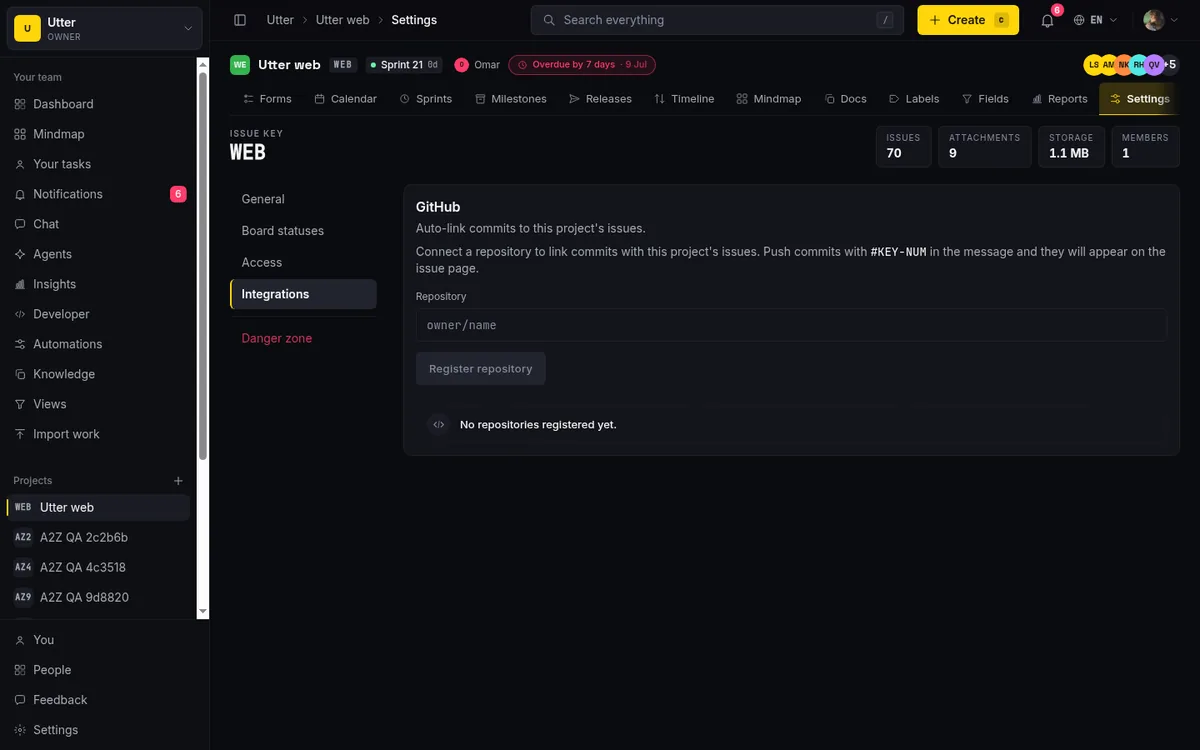Open the Milestones tab
Screen dimensions: 1200x750
pos(511,99)
